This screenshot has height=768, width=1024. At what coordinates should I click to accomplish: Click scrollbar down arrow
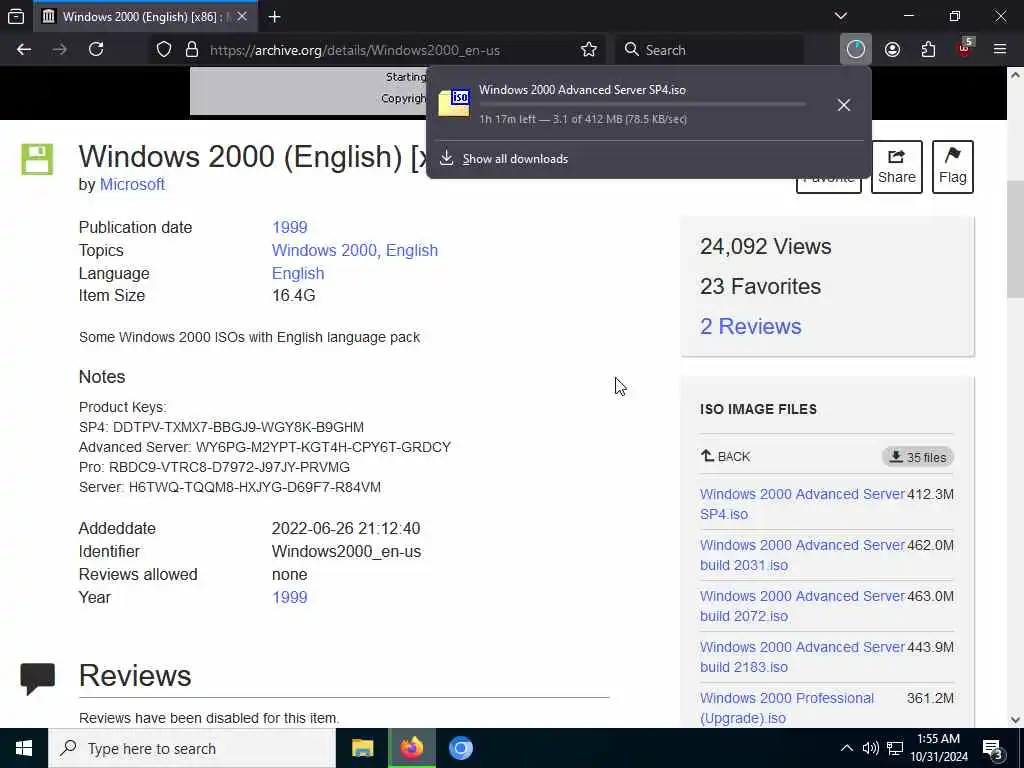click(x=1015, y=720)
